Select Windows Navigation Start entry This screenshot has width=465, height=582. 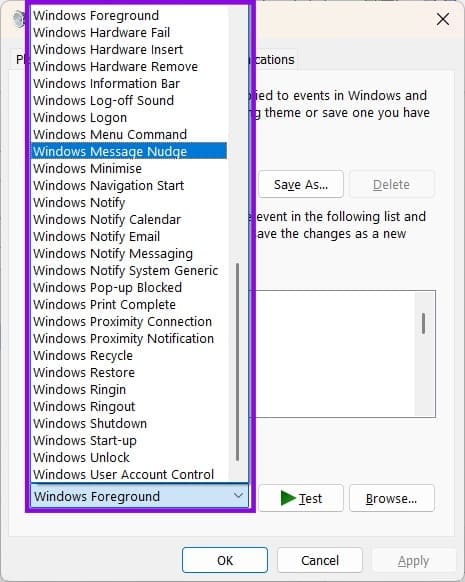[x=129, y=186]
